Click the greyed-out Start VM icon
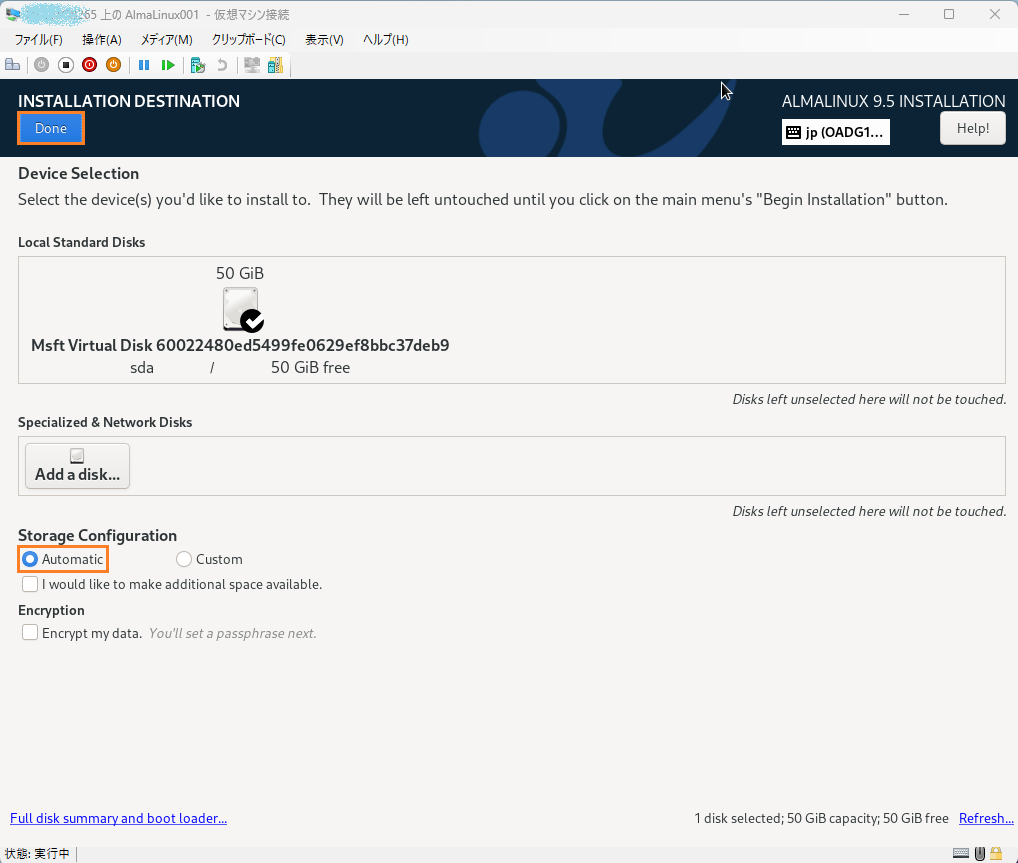1018x863 pixels. click(42, 65)
